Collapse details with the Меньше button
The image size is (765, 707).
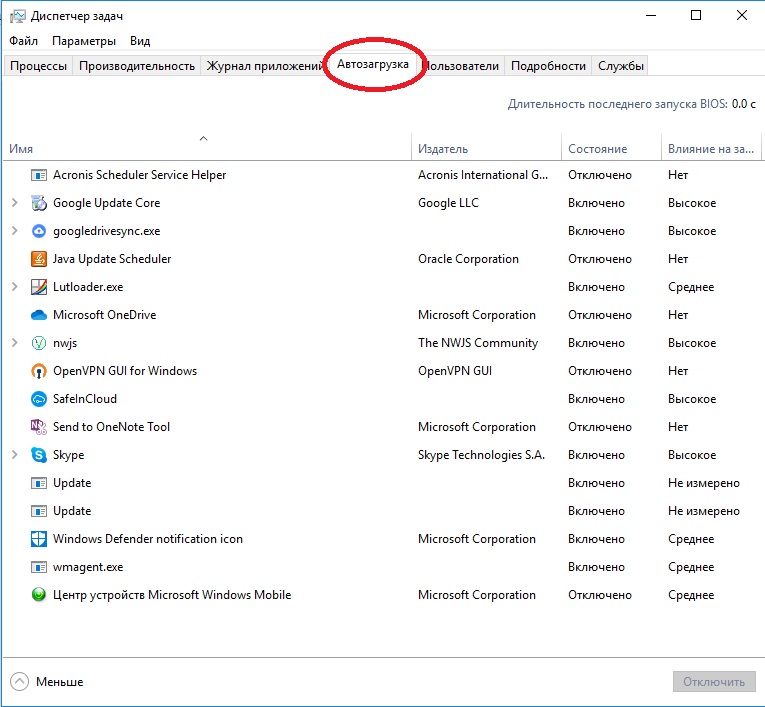tap(48, 682)
